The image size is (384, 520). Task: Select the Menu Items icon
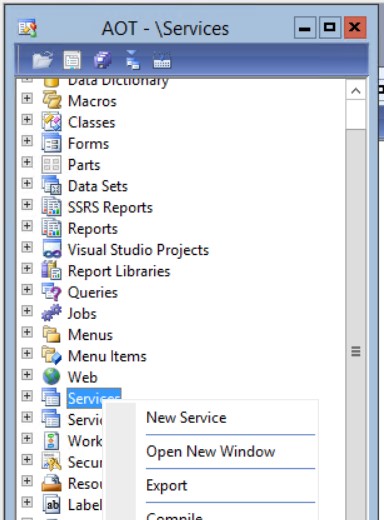52,356
